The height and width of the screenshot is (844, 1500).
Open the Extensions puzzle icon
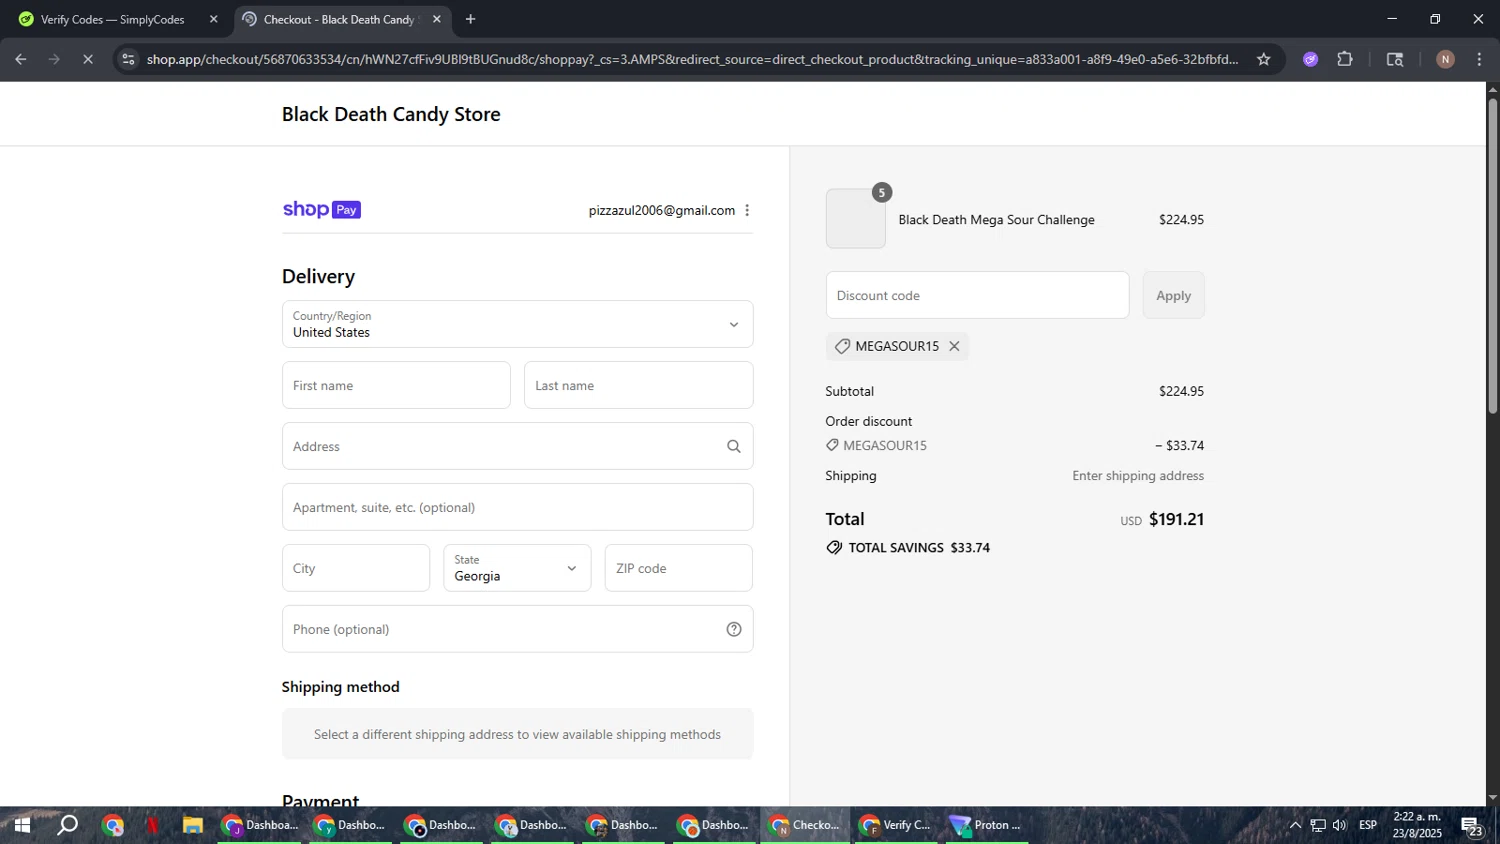(1345, 59)
